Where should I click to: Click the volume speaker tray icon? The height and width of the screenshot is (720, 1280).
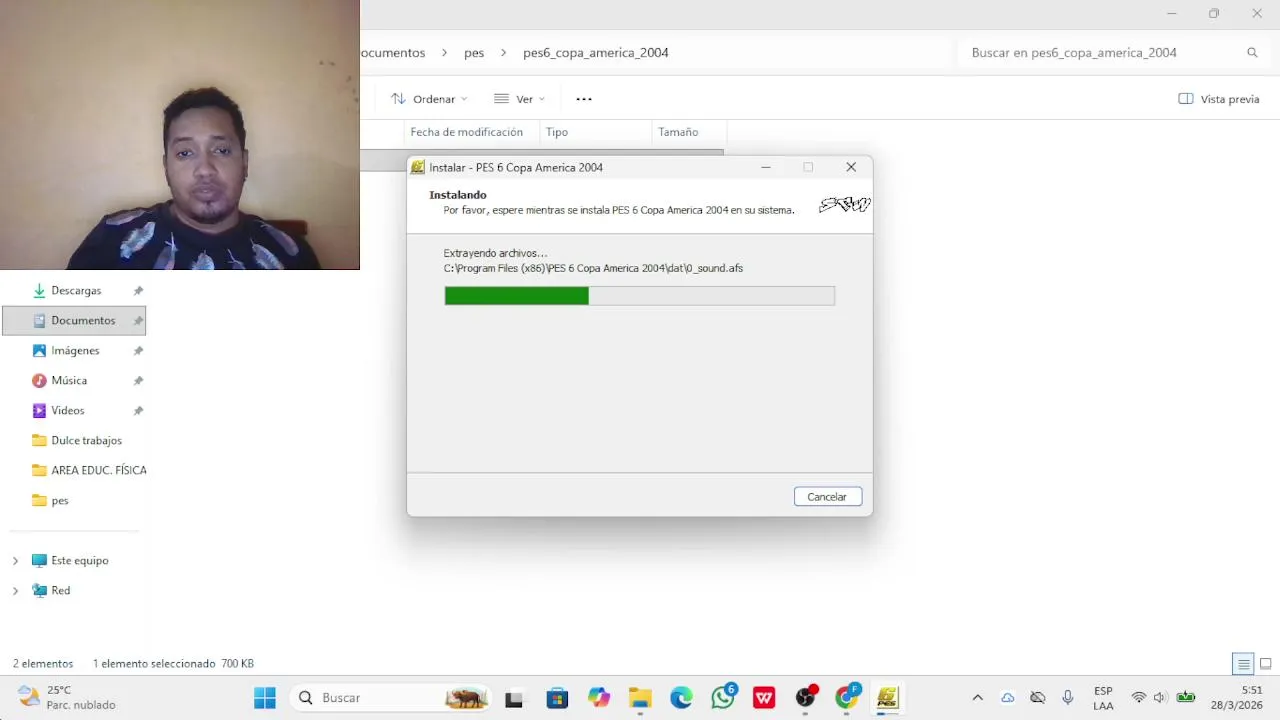pyautogui.click(x=1160, y=698)
